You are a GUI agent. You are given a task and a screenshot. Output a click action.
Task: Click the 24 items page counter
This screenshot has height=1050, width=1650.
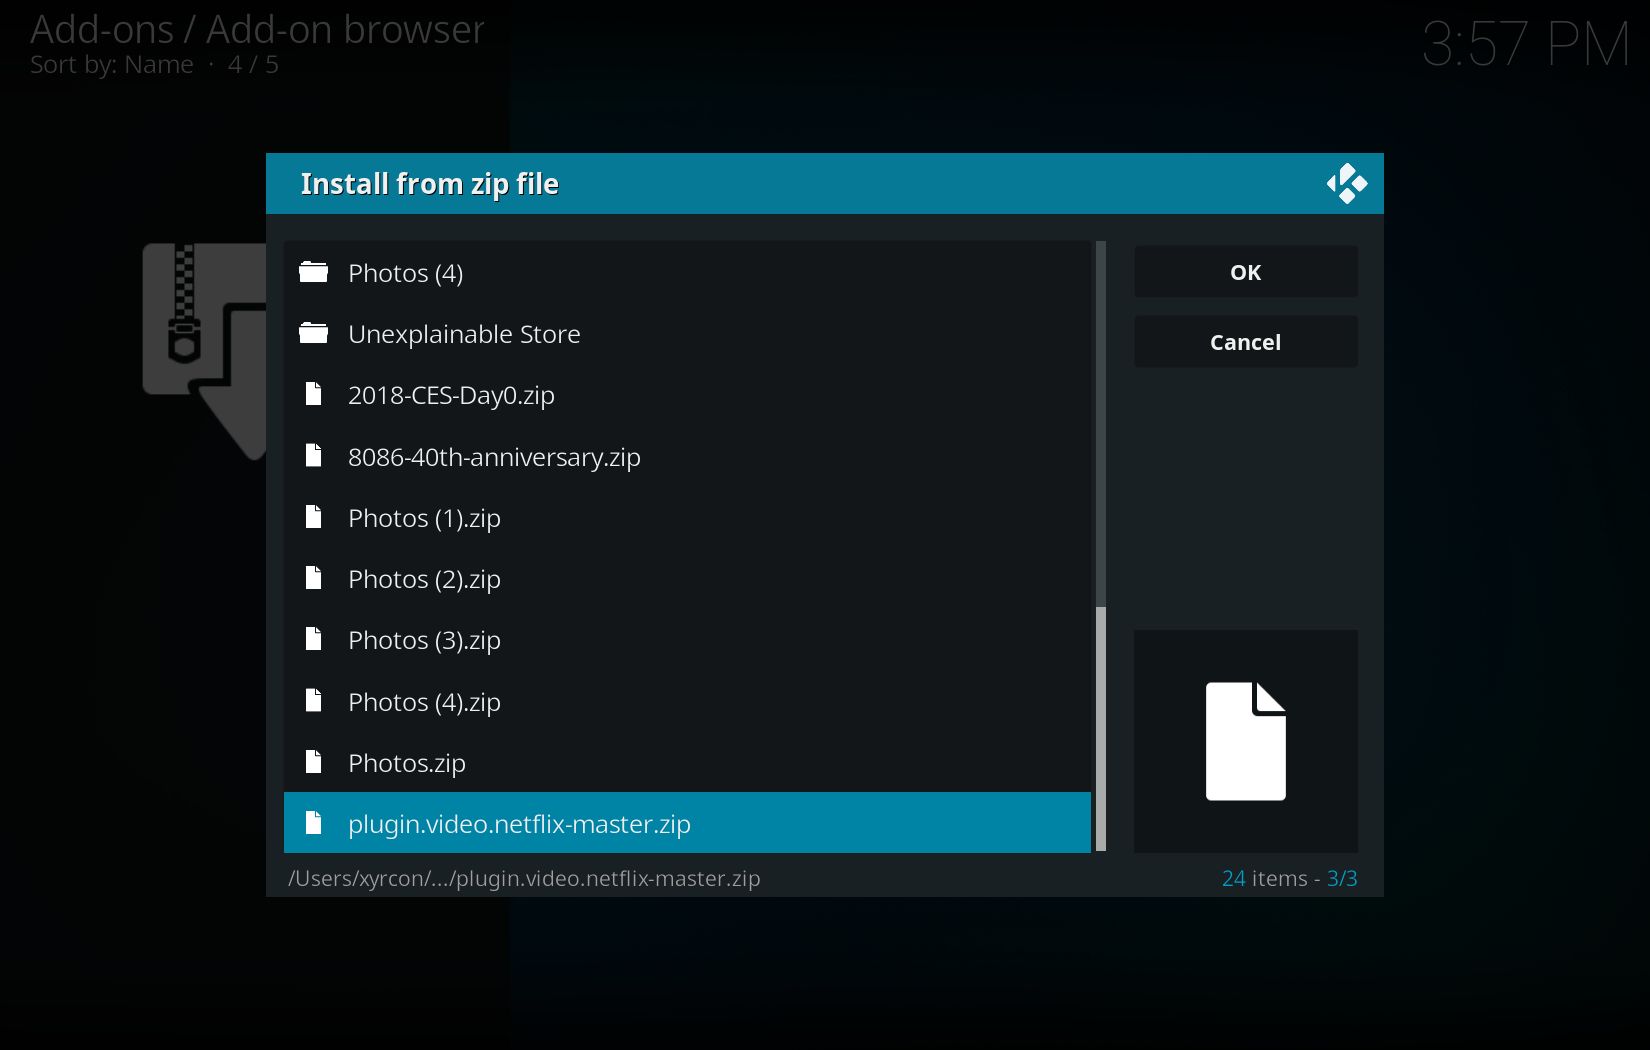[x=1289, y=878]
